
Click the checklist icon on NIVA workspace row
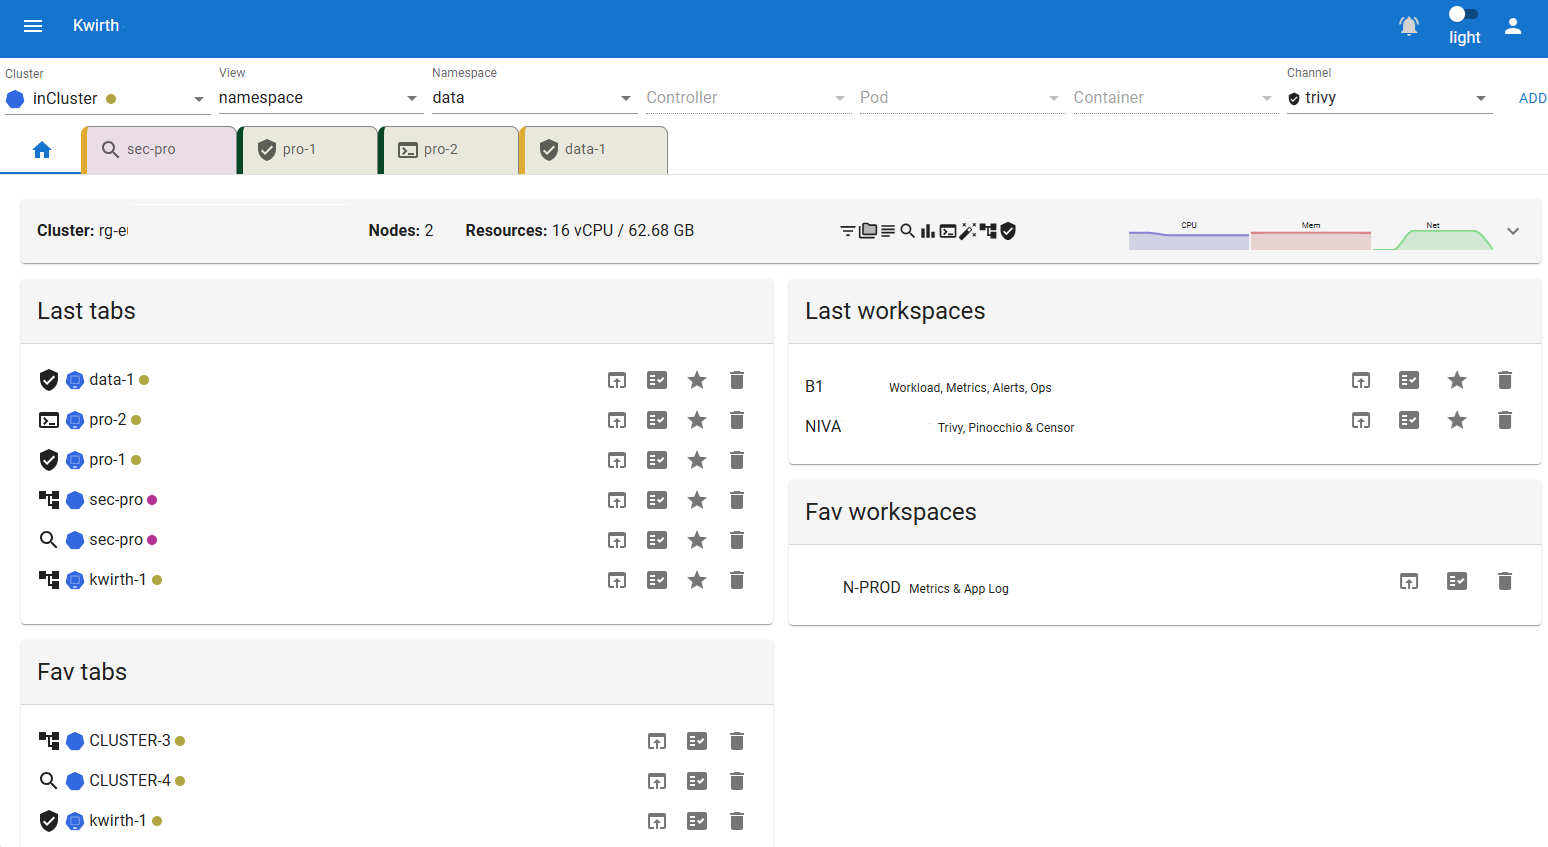coord(1409,420)
